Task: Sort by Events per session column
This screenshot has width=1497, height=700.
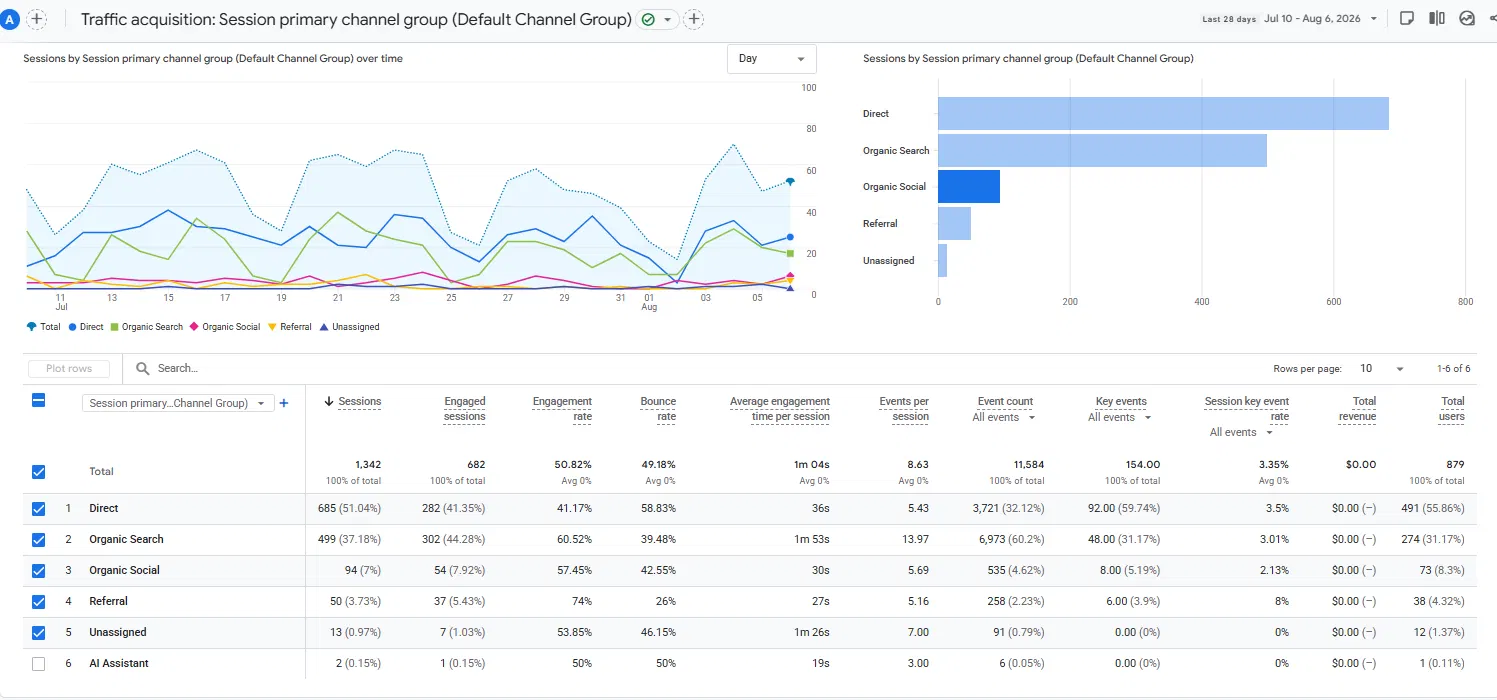Action: [x=904, y=409]
